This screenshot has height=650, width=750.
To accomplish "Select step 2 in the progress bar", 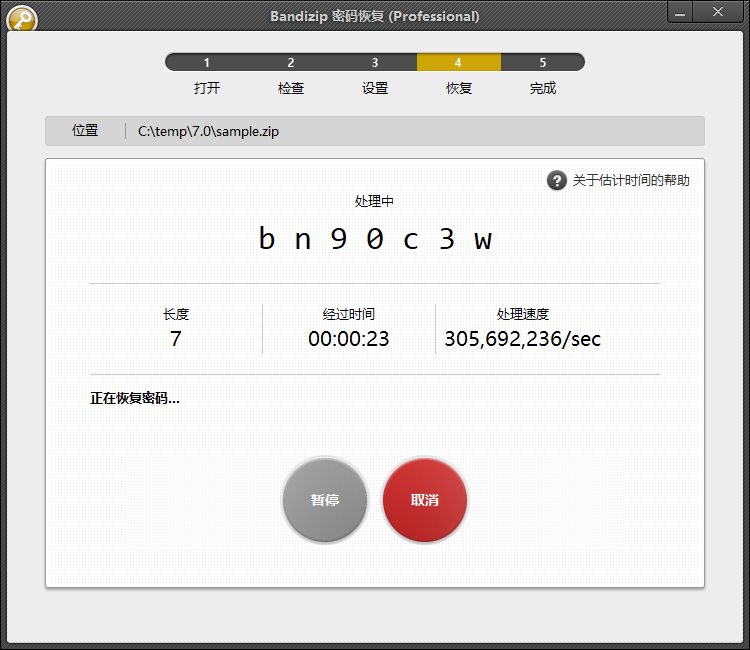I will [x=291, y=63].
